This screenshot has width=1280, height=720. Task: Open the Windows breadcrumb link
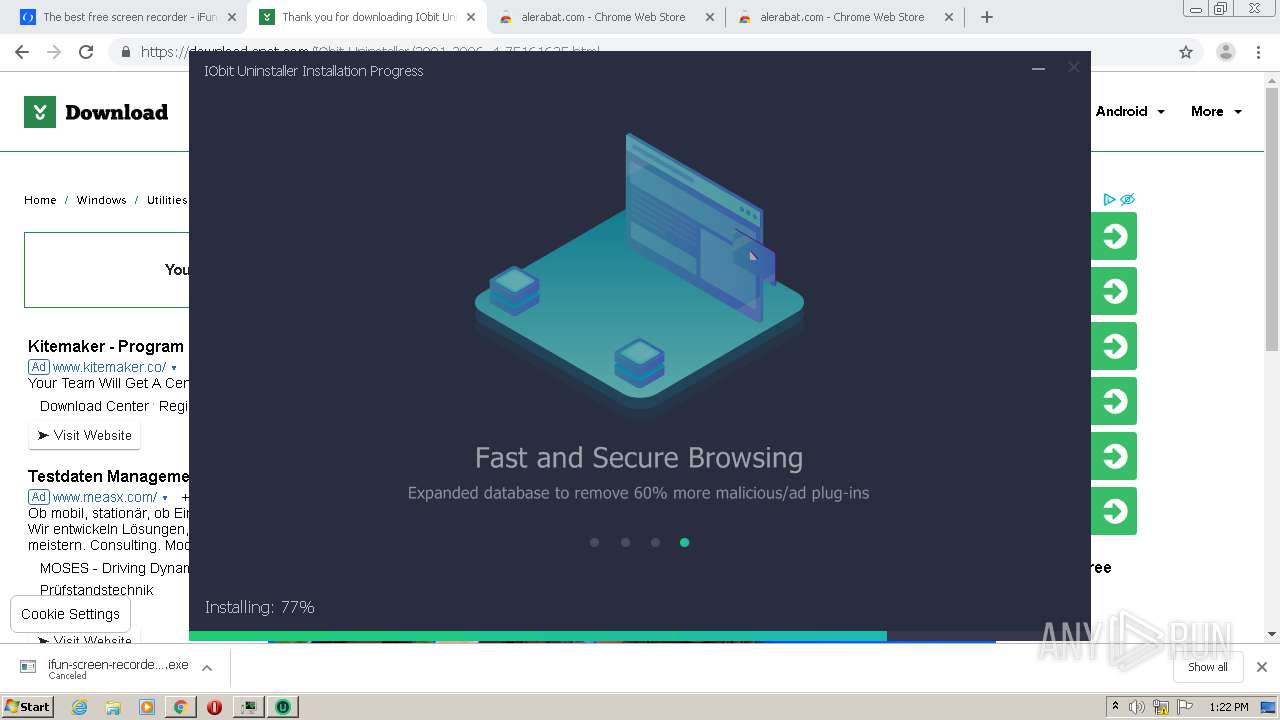tap(101, 200)
